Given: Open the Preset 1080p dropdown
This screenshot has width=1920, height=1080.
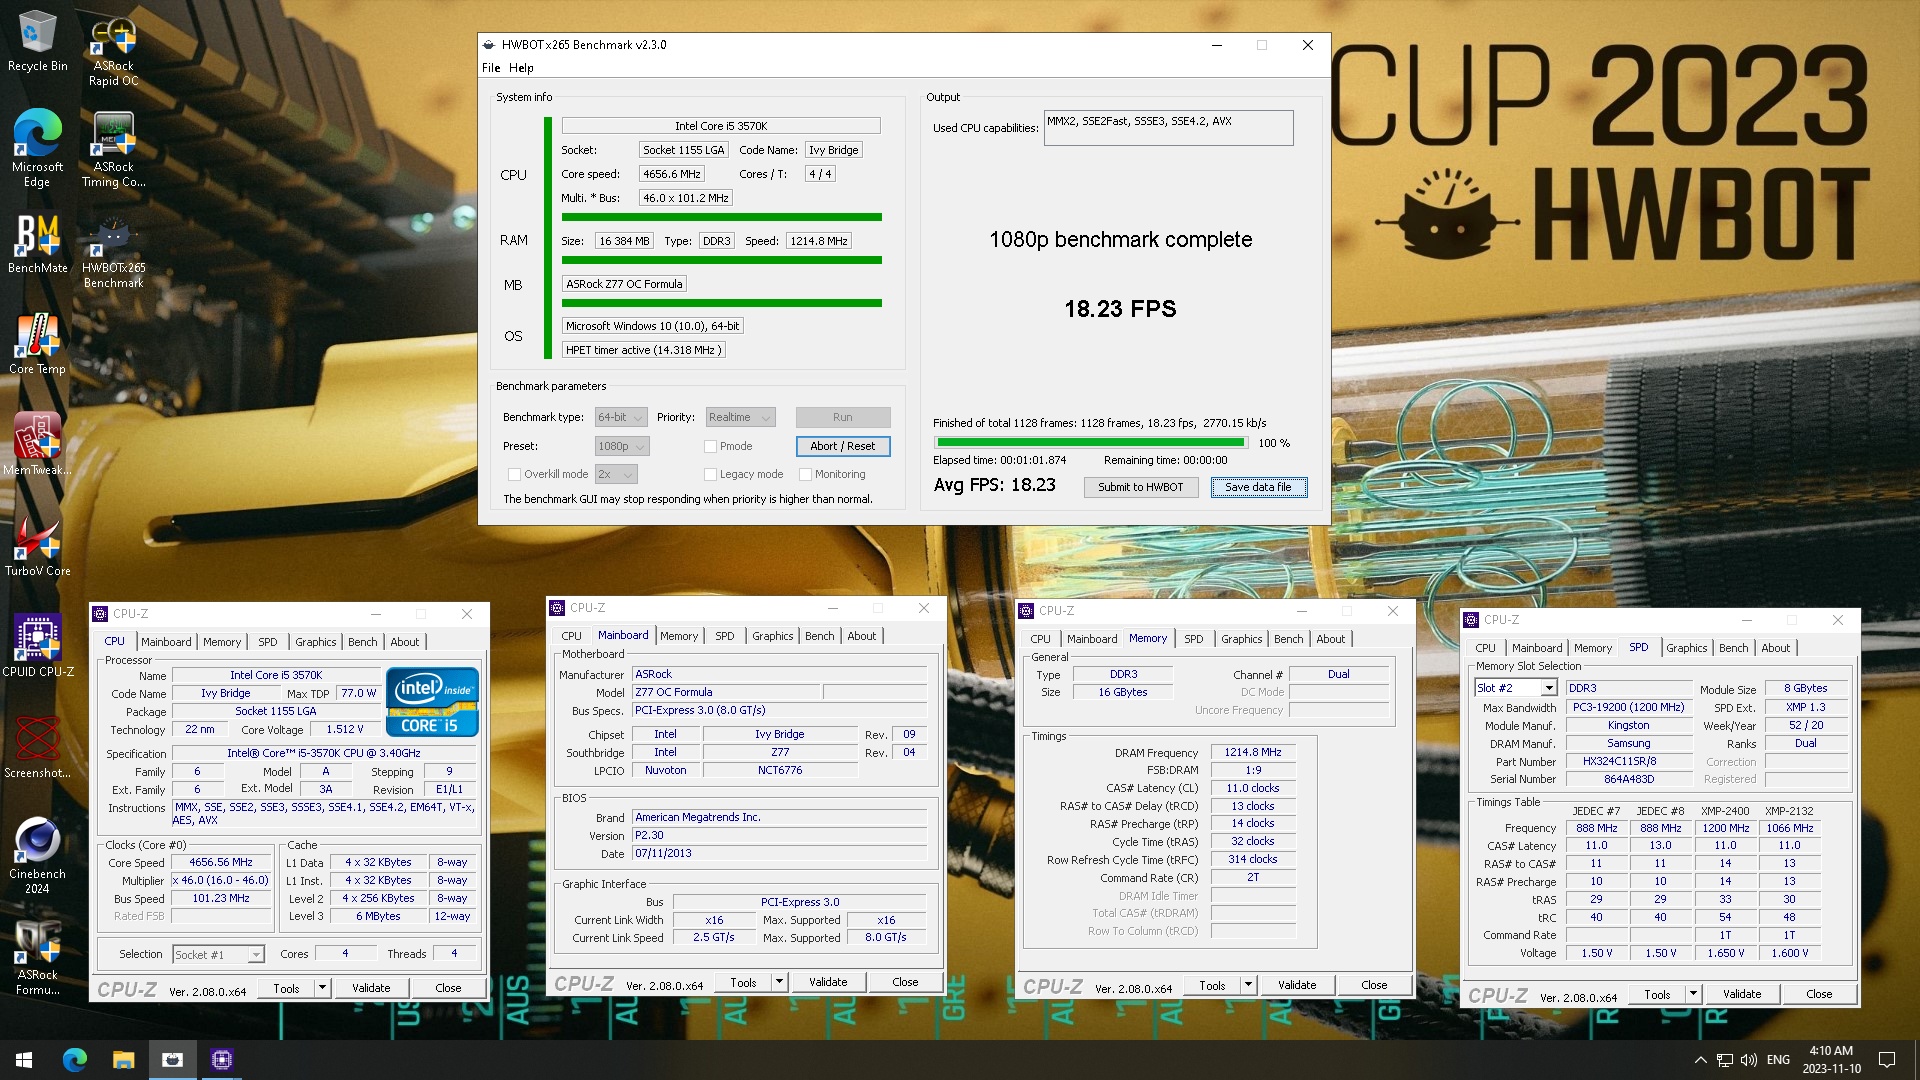Looking at the screenshot, I should point(622,446).
